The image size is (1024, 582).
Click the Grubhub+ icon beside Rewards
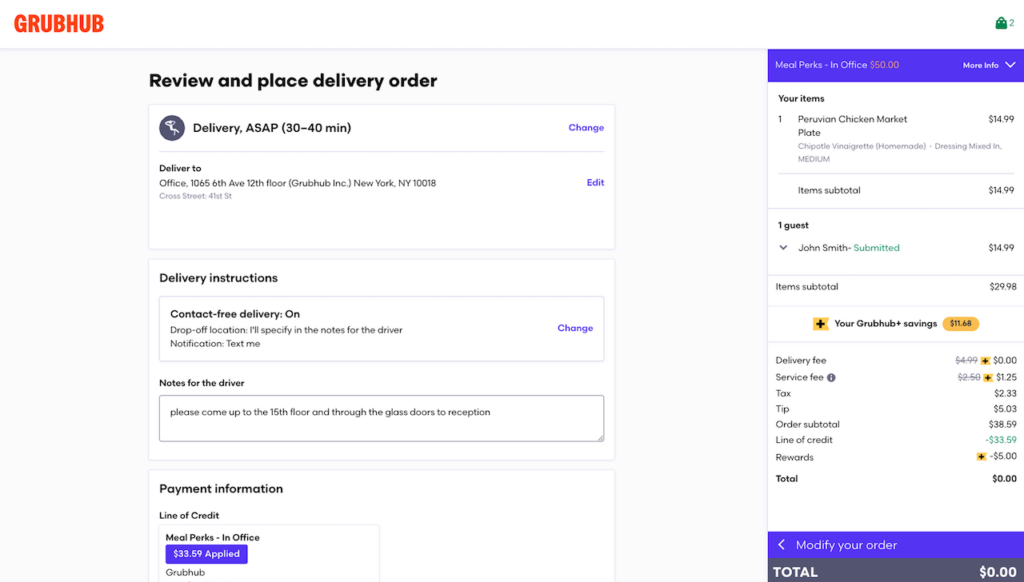coord(981,457)
